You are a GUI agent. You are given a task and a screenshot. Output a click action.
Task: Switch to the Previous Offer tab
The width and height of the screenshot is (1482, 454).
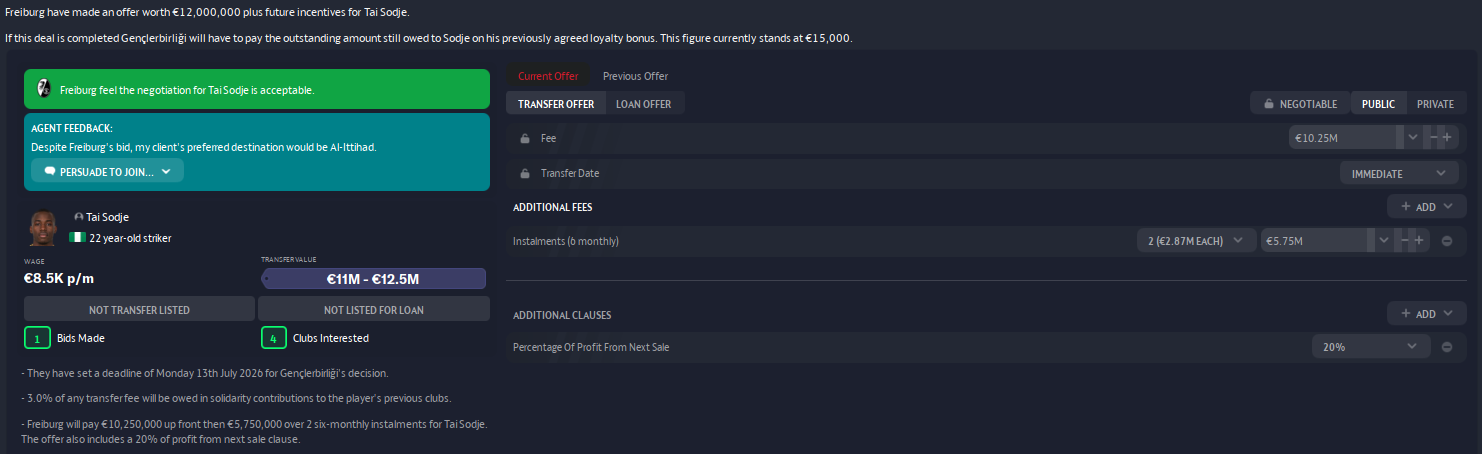(x=635, y=76)
